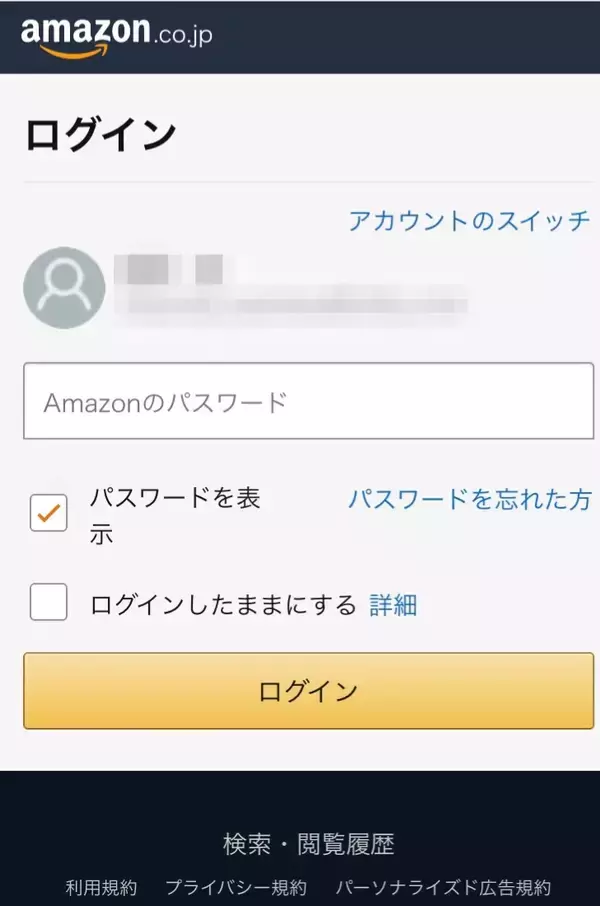Uncheck the パスワードを表示 checkbox
This screenshot has width=600, height=906.
pyautogui.click(x=49, y=514)
